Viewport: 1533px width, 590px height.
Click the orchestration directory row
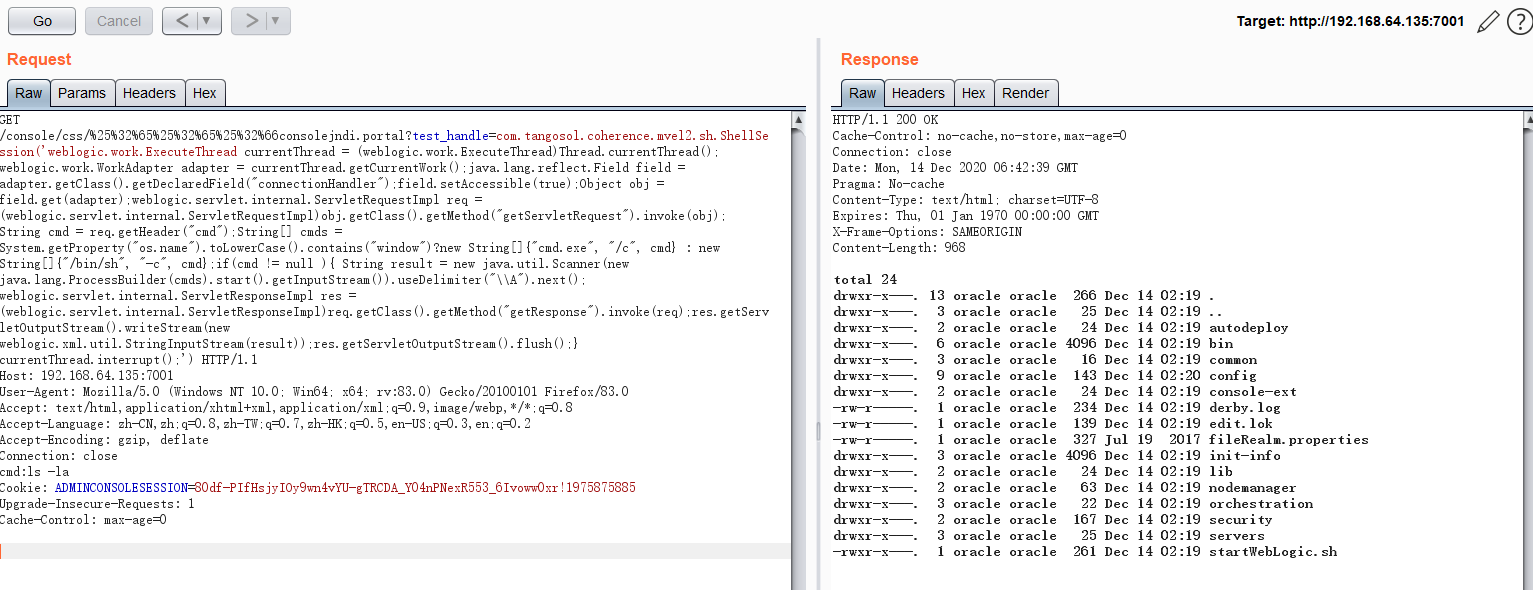(x=1073, y=503)
